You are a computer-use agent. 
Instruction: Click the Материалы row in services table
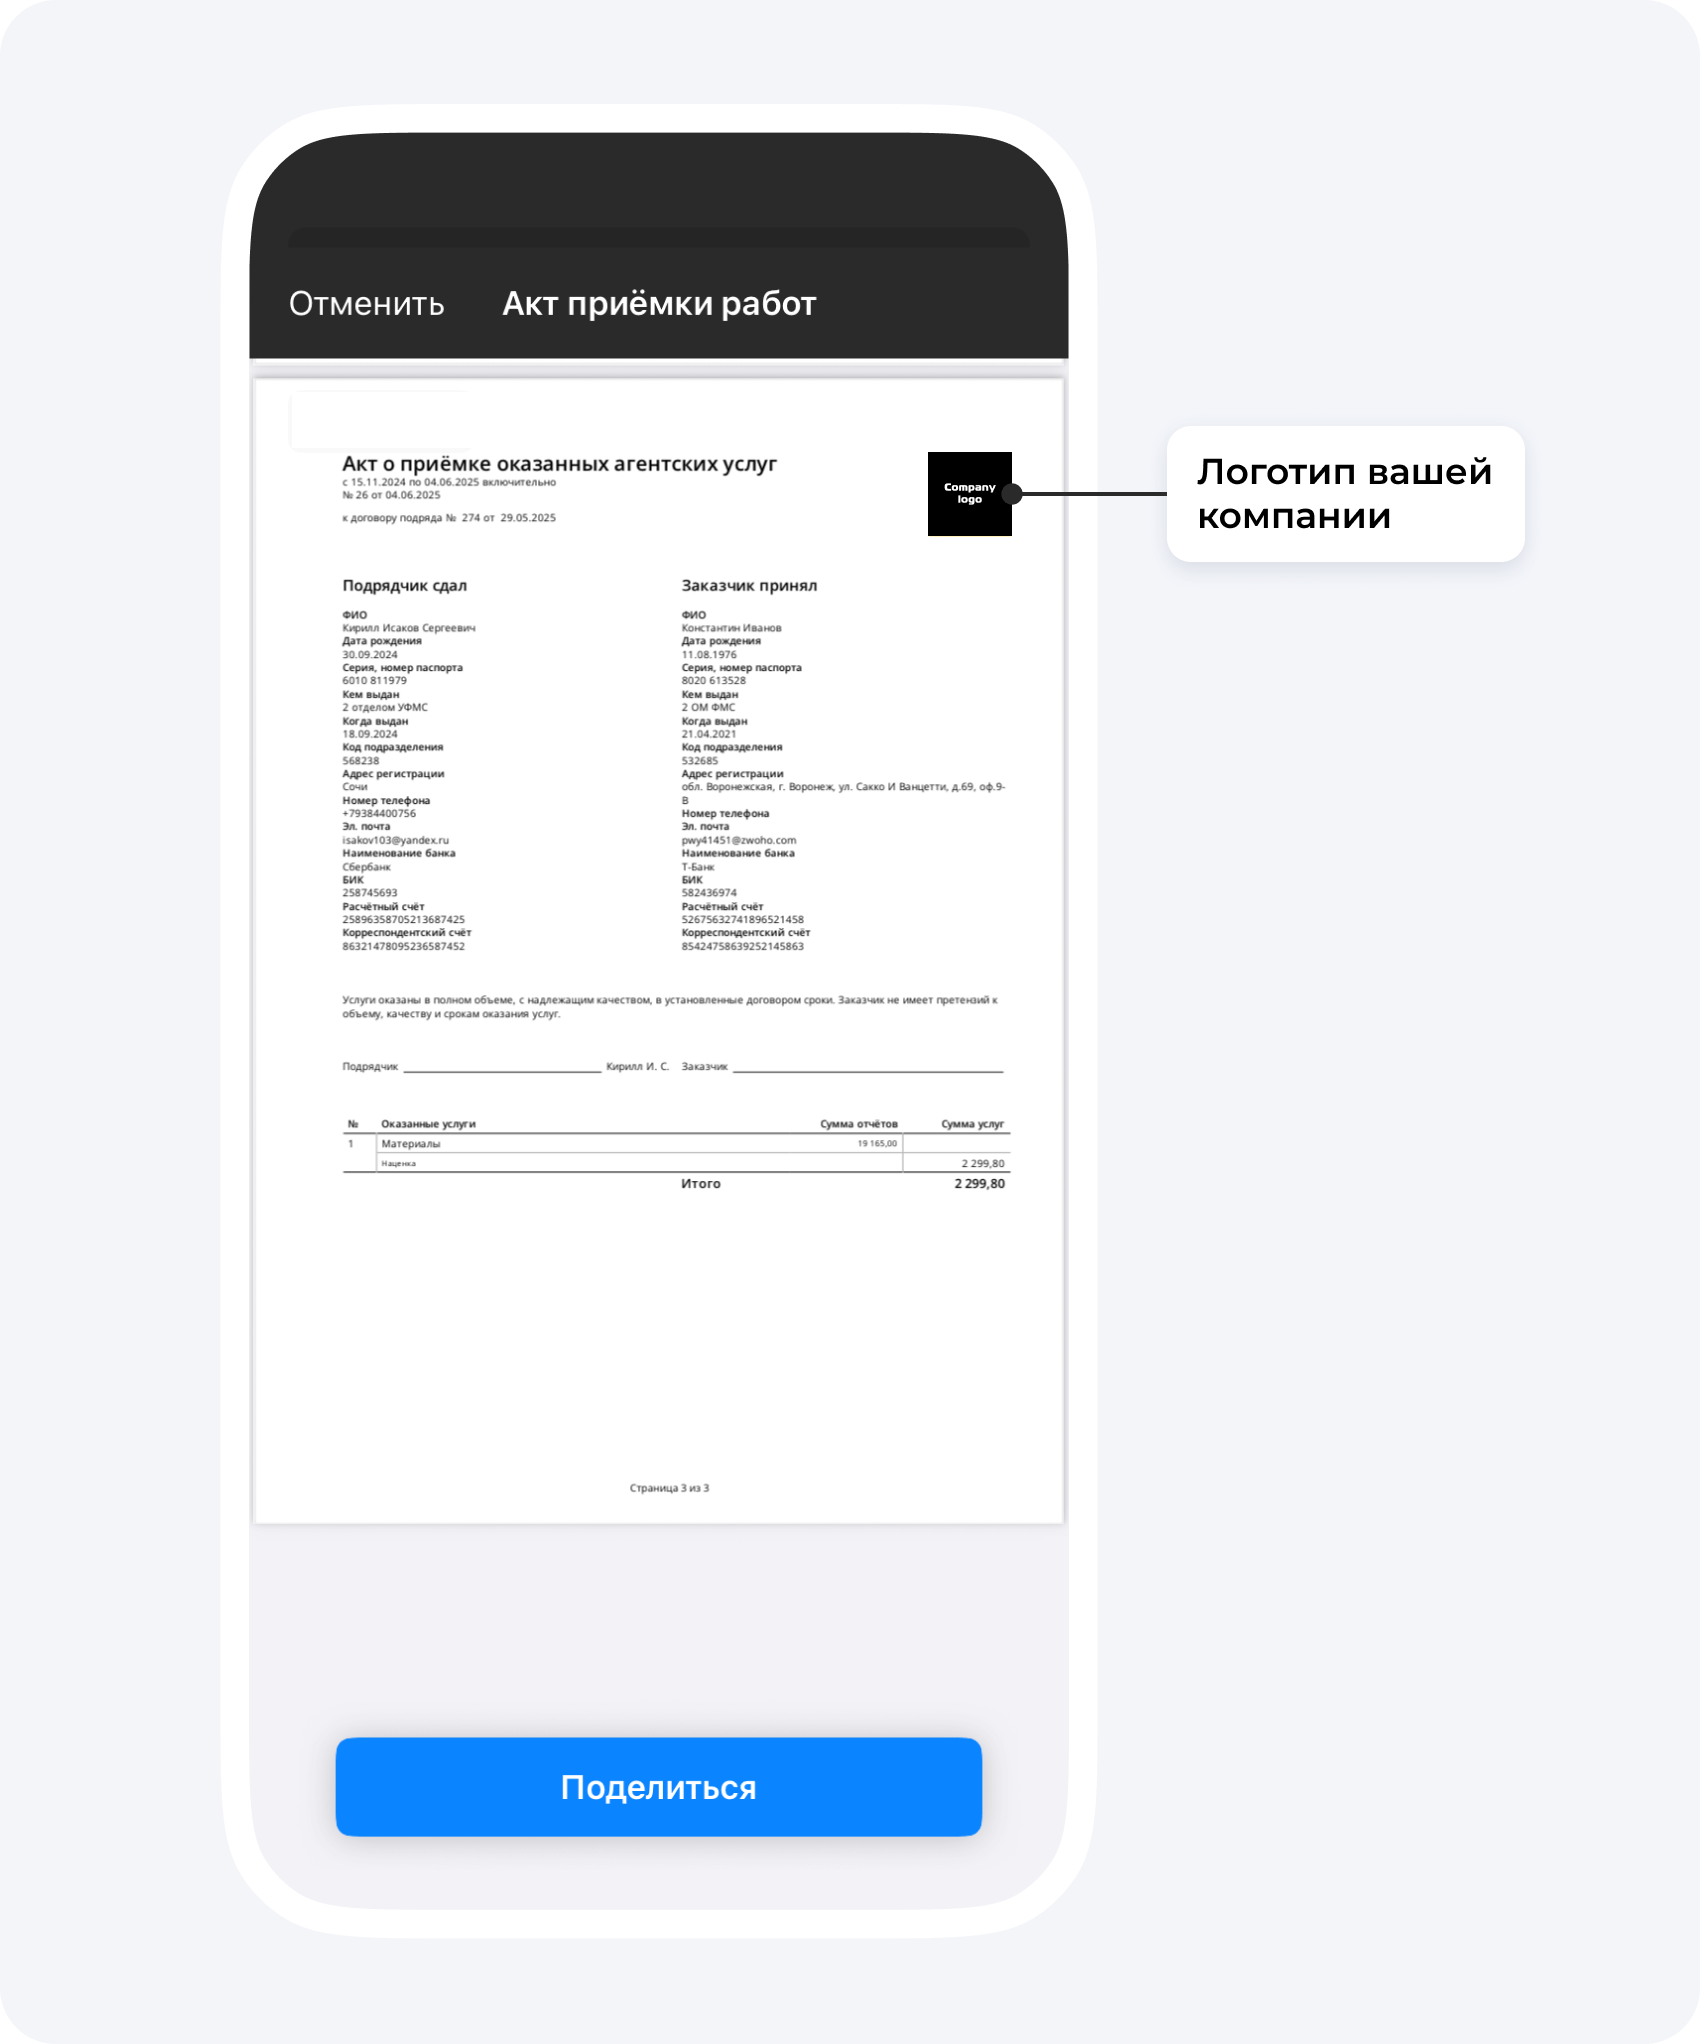point(676,1143)
